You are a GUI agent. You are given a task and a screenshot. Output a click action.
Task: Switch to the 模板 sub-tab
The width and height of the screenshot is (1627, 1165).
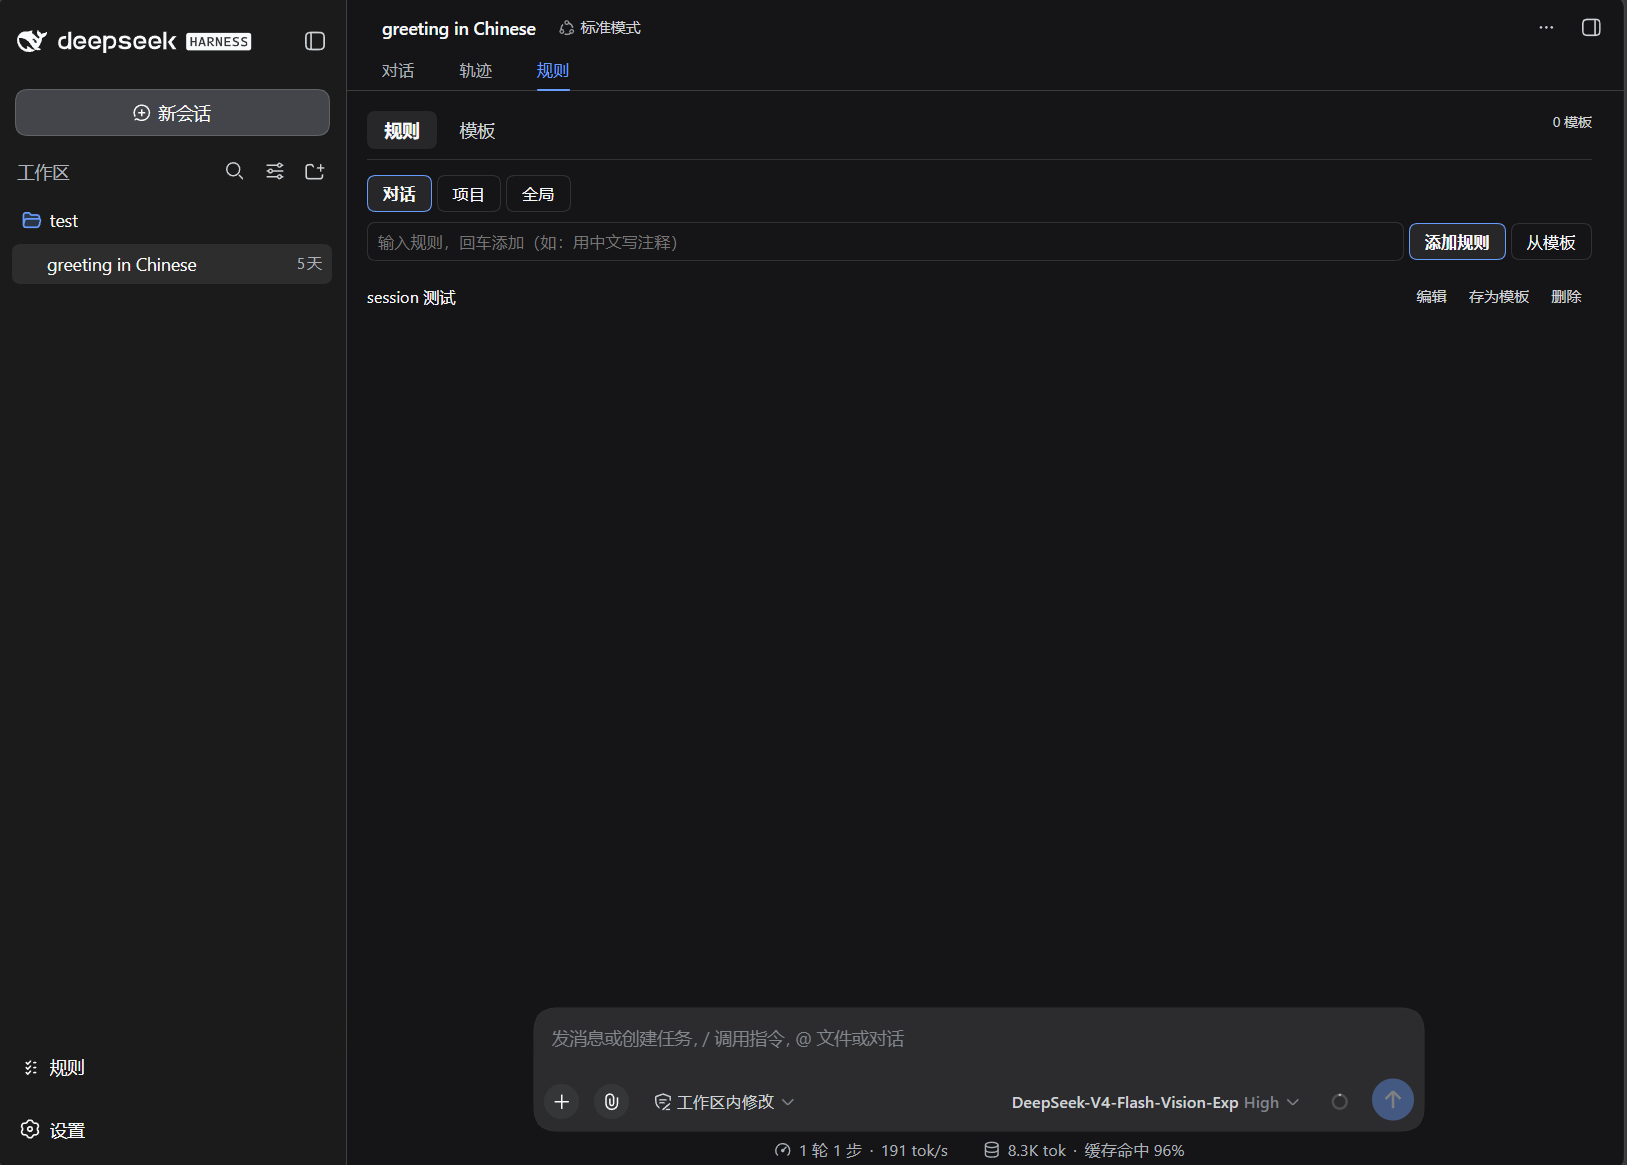coord(478,131)
